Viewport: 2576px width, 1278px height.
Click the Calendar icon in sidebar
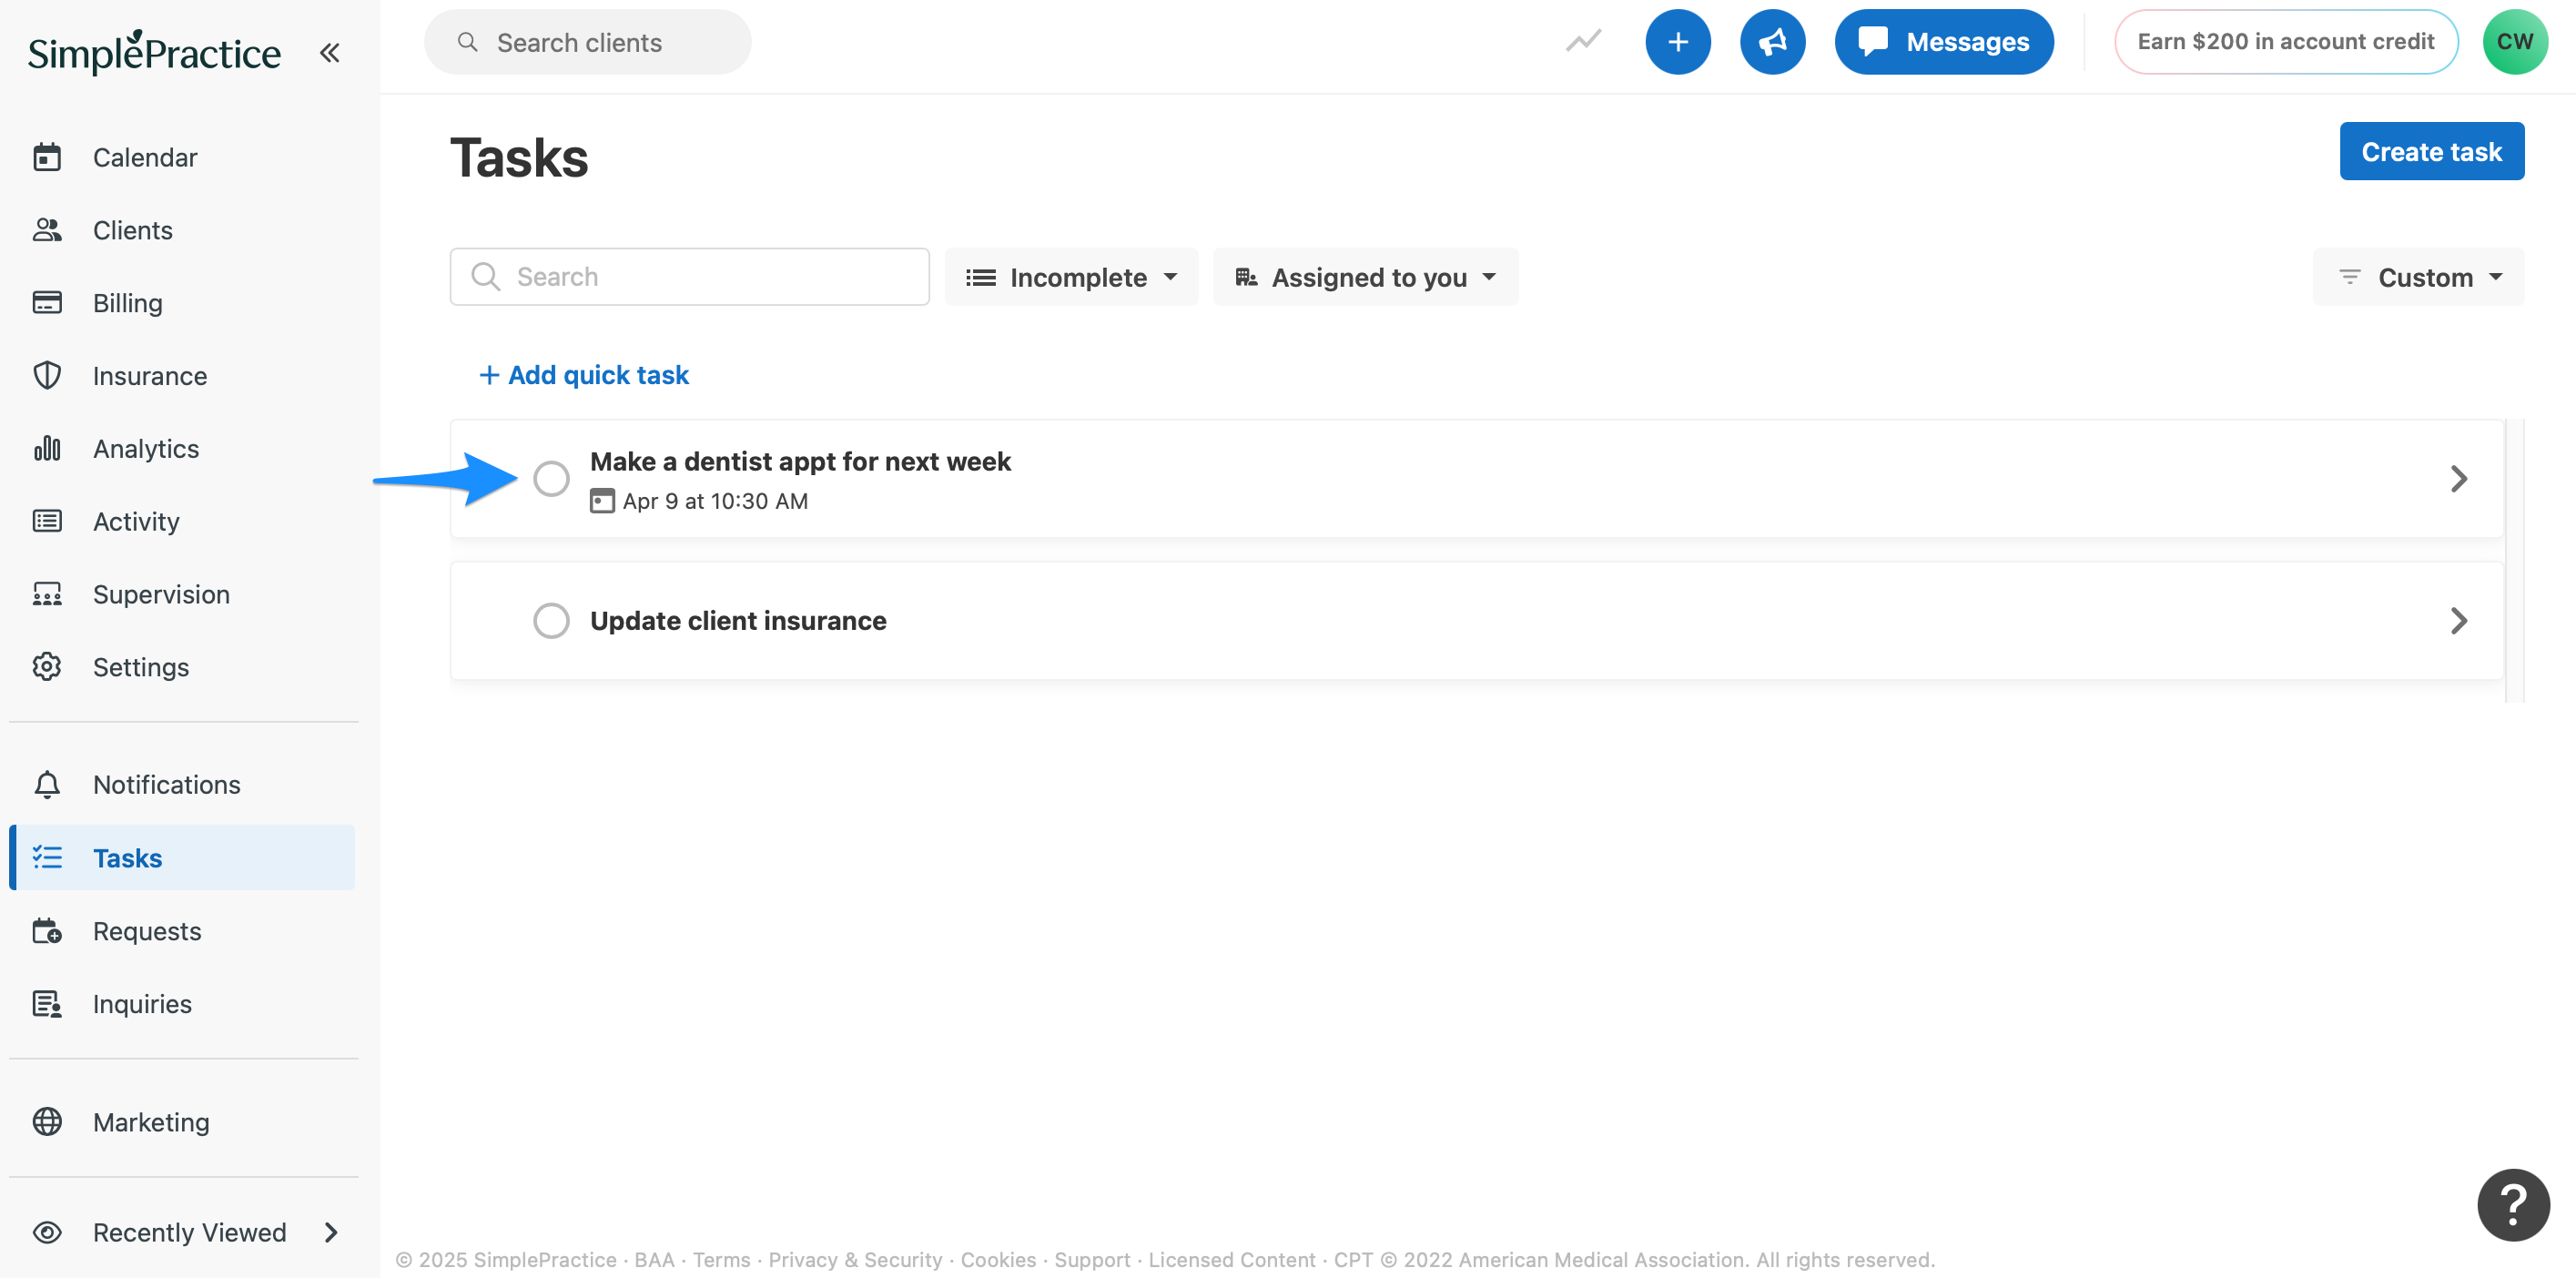tap(47, 157)
